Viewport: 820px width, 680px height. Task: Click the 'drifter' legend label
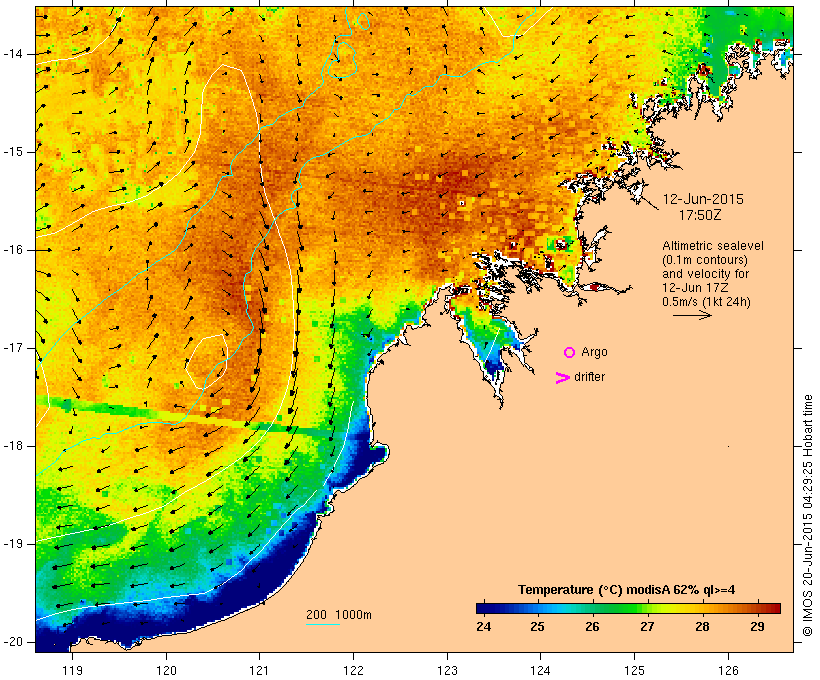[x=589, y=377]
